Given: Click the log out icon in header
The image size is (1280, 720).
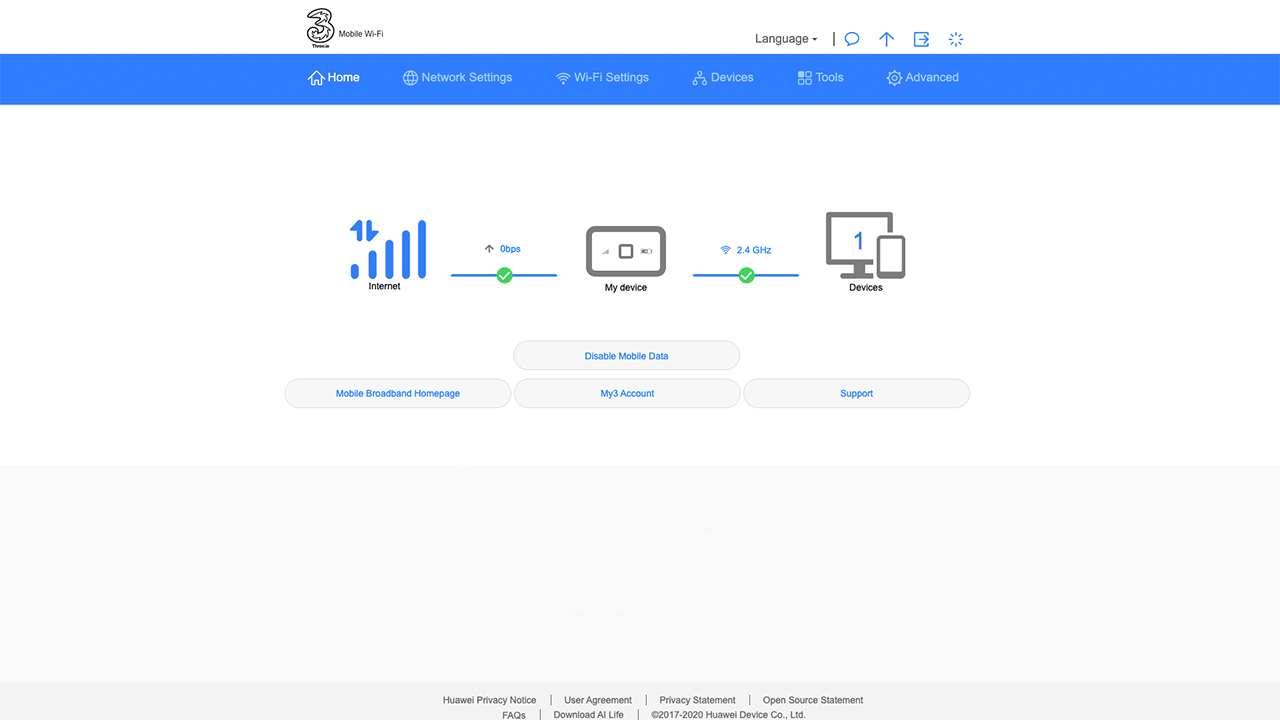Looking at the screenshot, I should [921, 39].
